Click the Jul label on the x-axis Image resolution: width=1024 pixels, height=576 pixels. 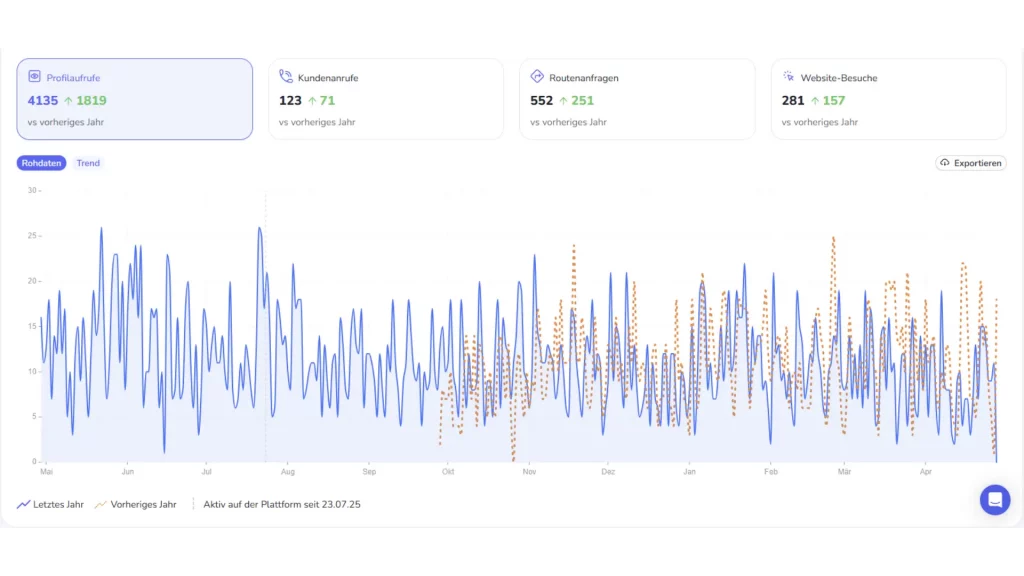[206, 472]
